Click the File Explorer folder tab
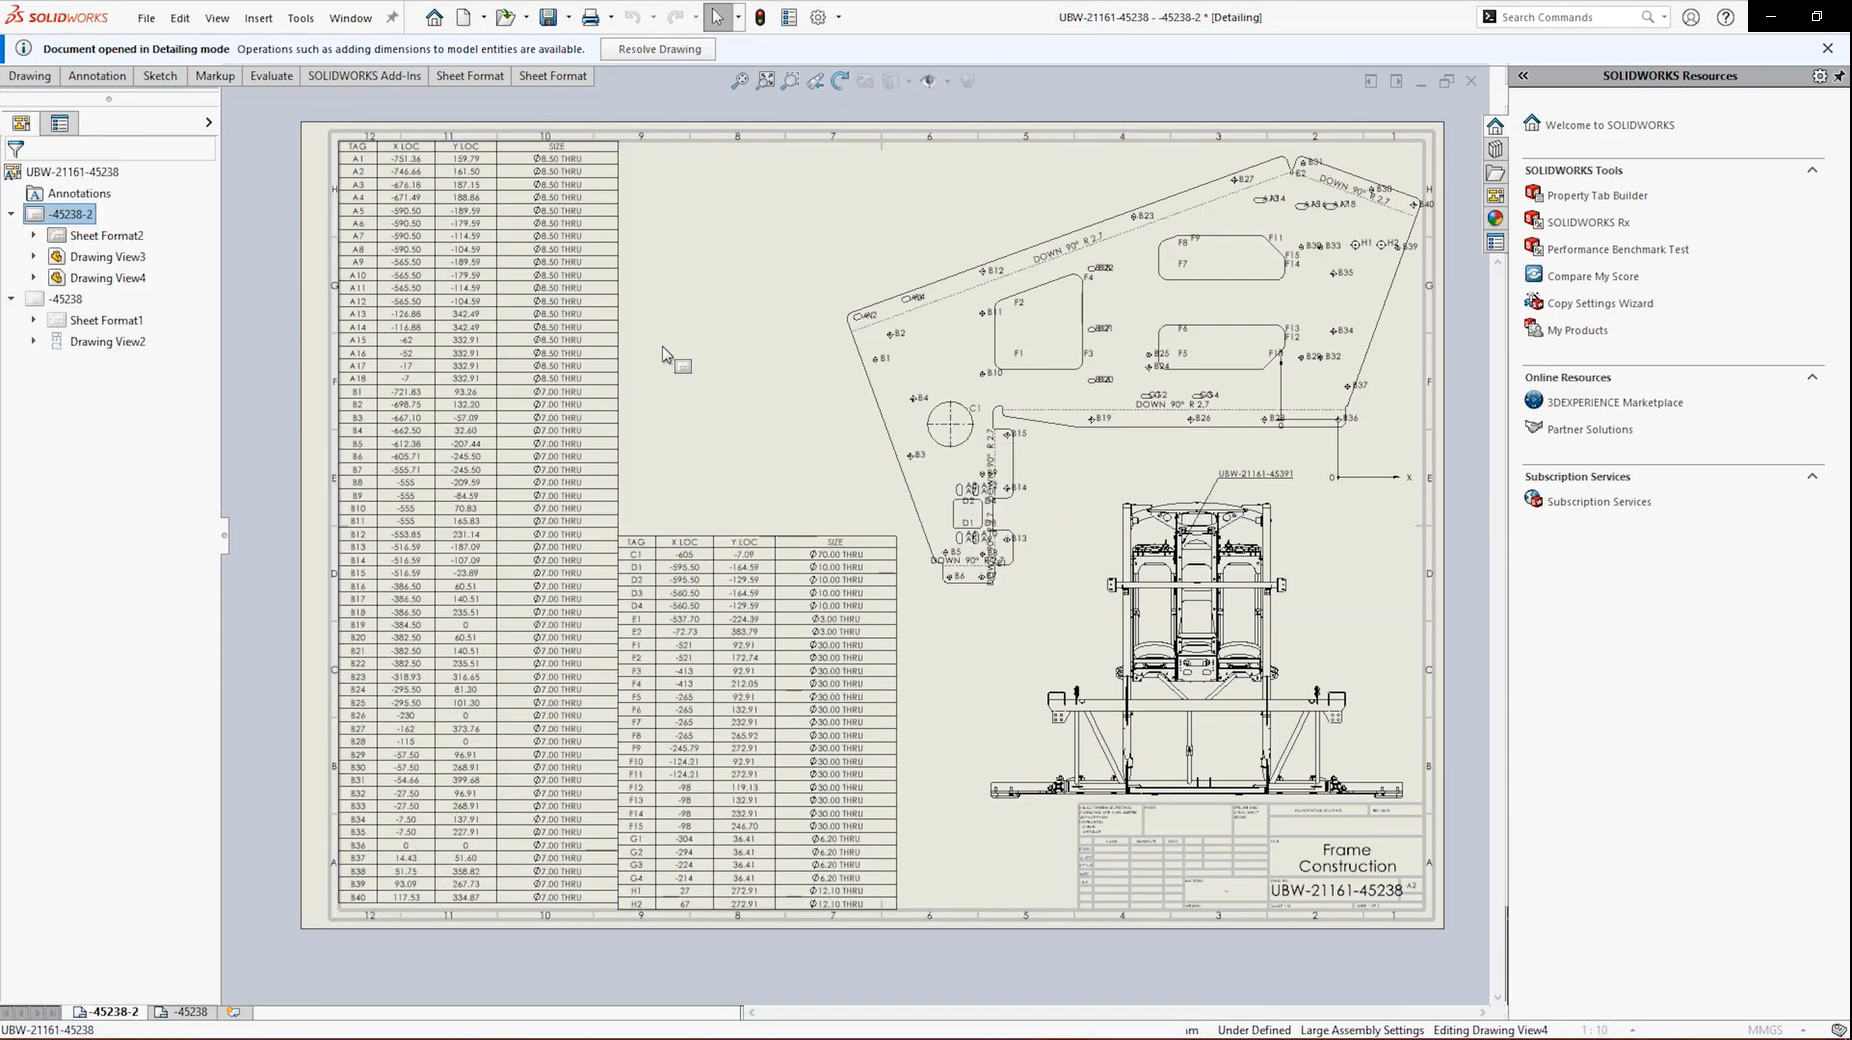The width and height of the screenshot is (1852, 1040). (1495, 172)
